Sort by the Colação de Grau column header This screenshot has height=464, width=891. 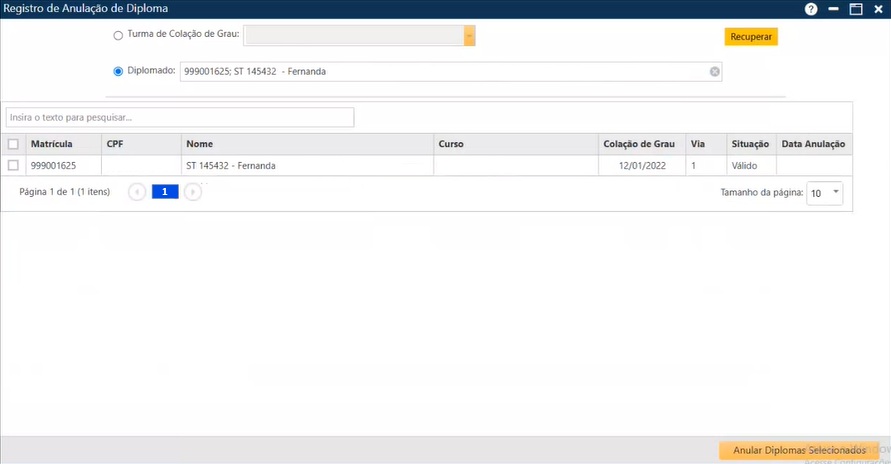click(x=639, y=144)
